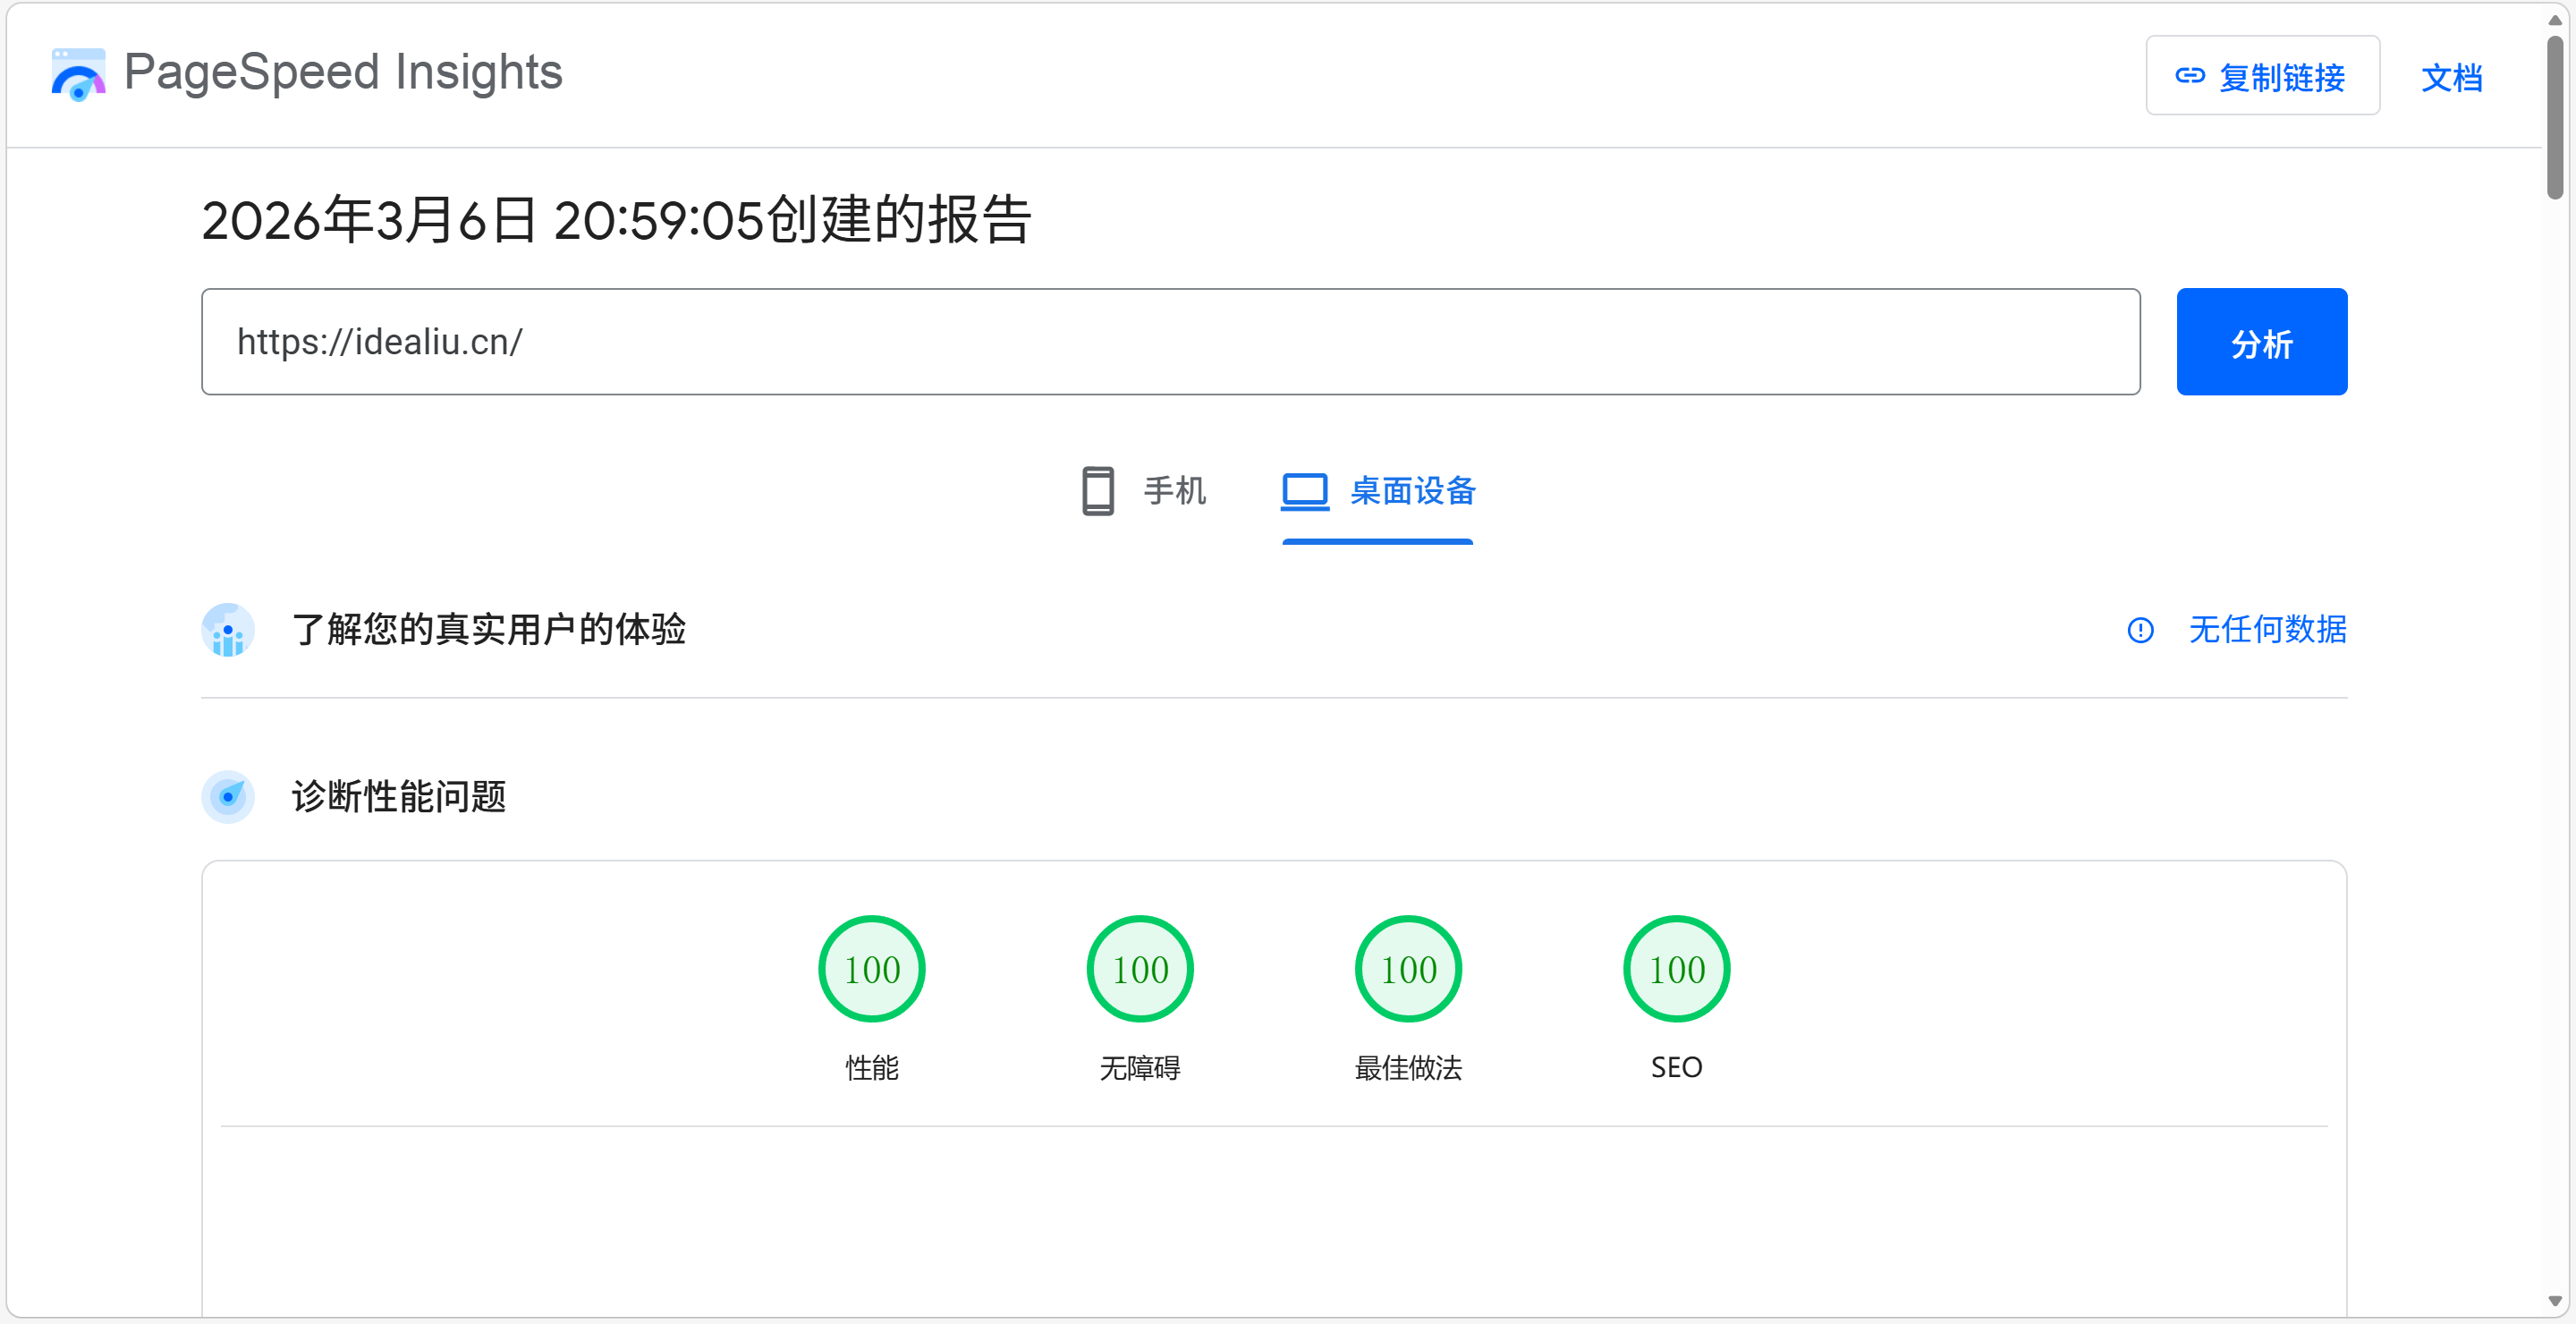Collapse the 诊断性能问题 section
The height and width of the screenshot is (1324, 2576).
(400, 797)
